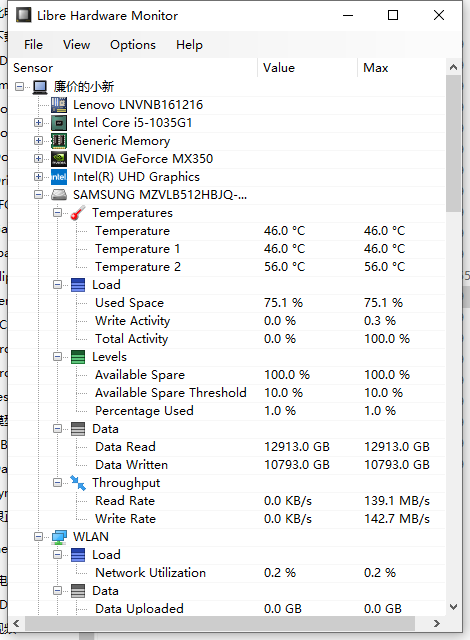The width and height of the screenshot is (470, 640).
Task: Collapse the SAMSUNG drive's Load group
Action: (x=58, y=284)
